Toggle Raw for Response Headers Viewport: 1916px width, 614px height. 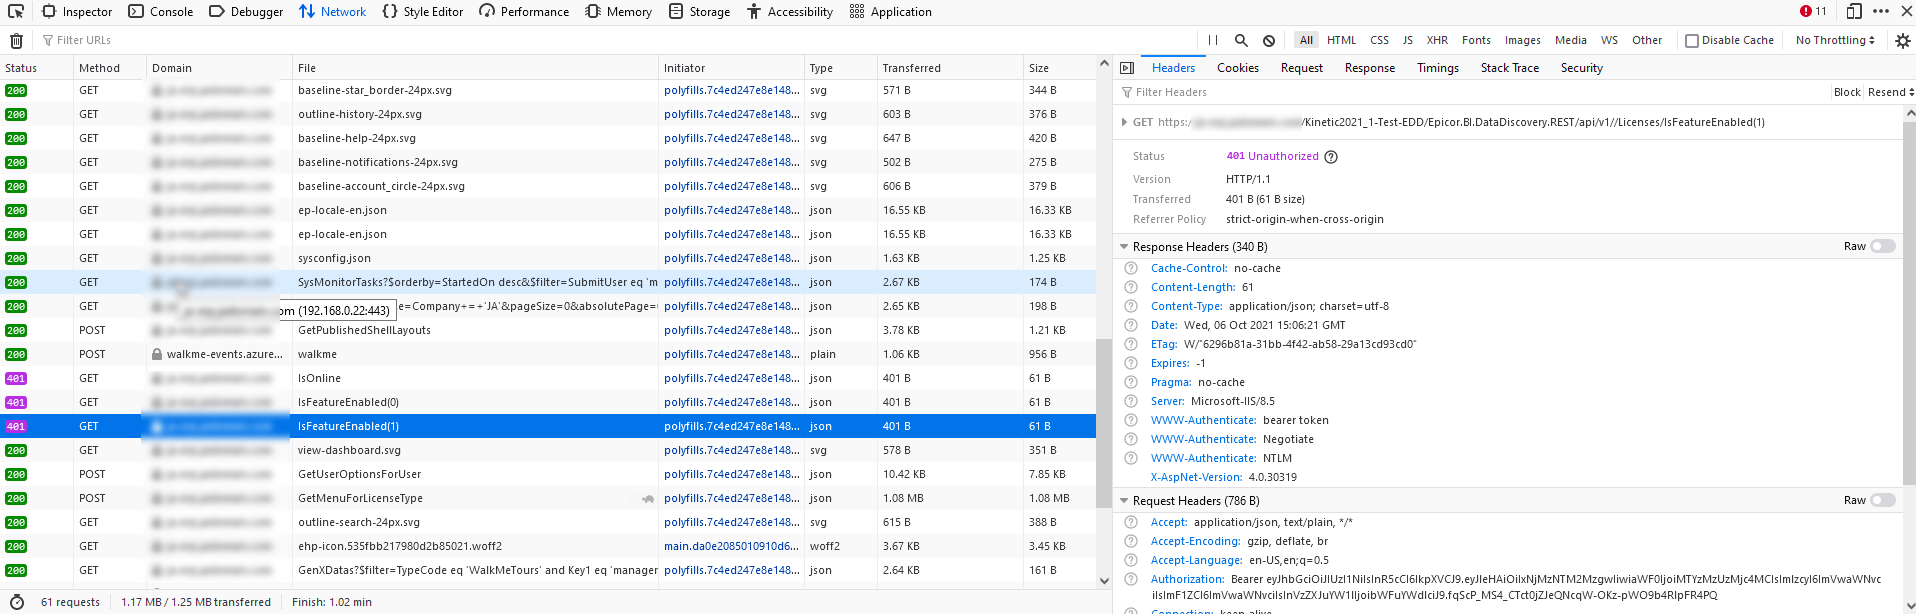(x=1883, y=246)
